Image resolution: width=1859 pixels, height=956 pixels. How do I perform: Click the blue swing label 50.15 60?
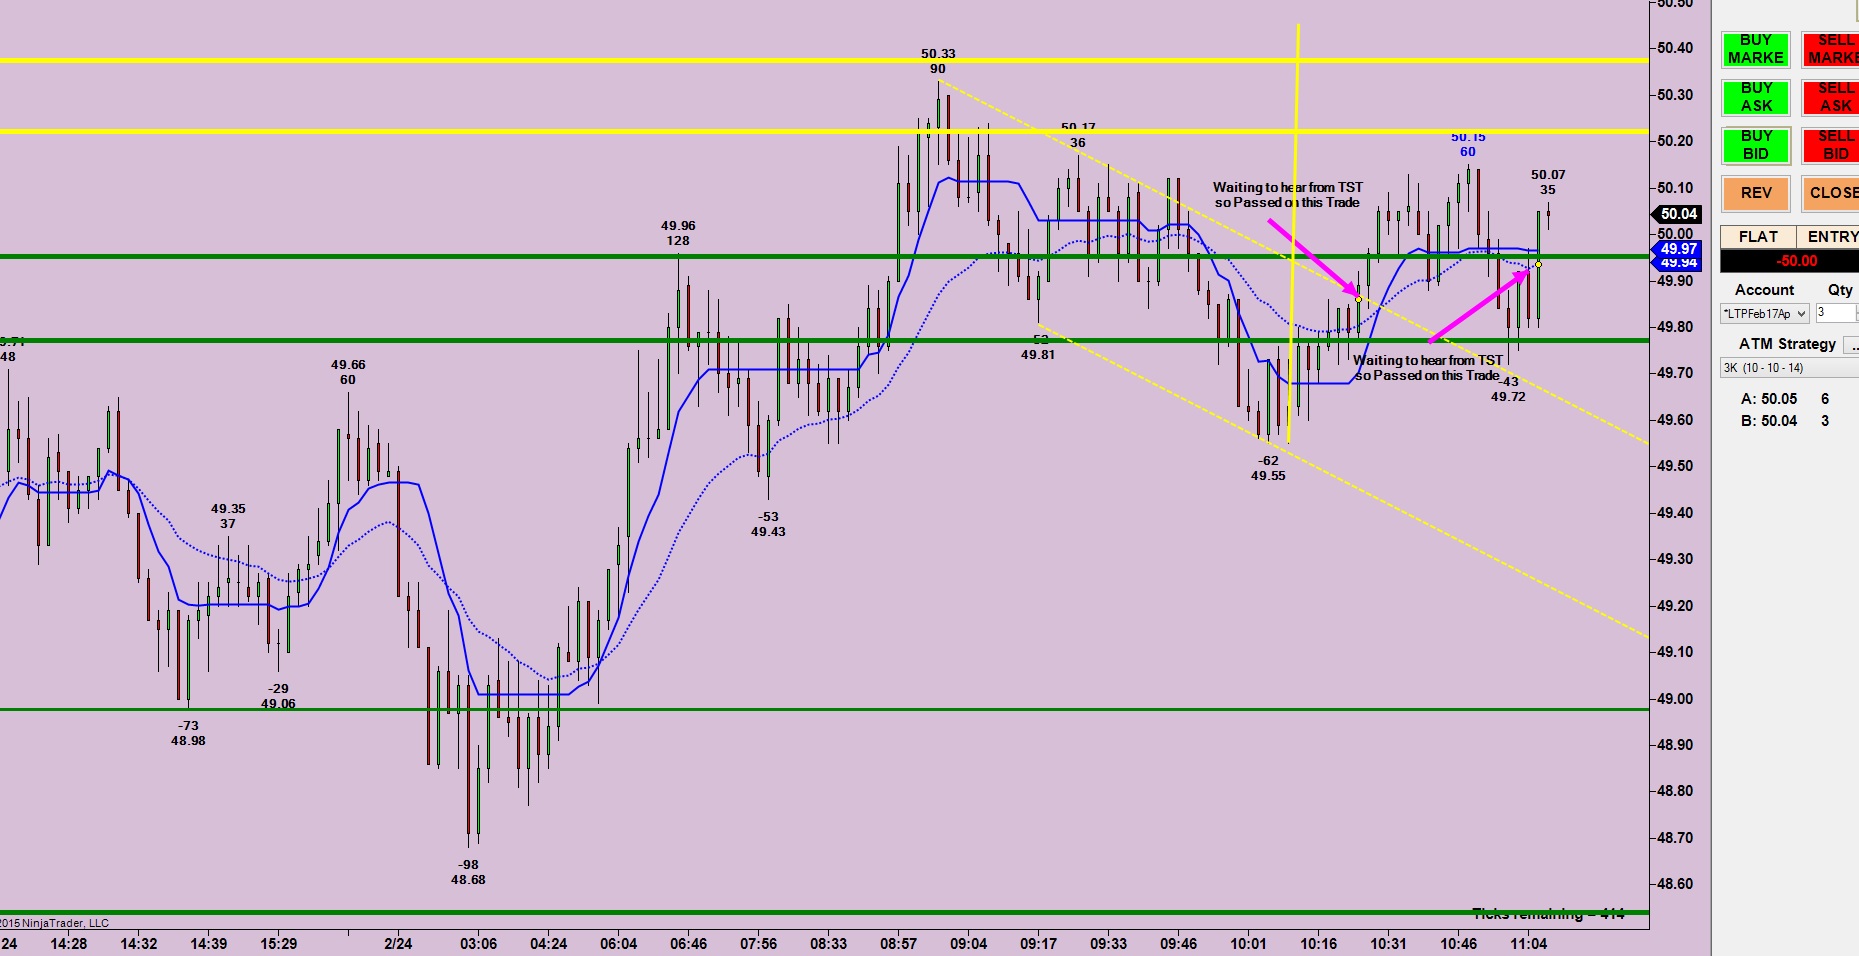pos(1468,144)
